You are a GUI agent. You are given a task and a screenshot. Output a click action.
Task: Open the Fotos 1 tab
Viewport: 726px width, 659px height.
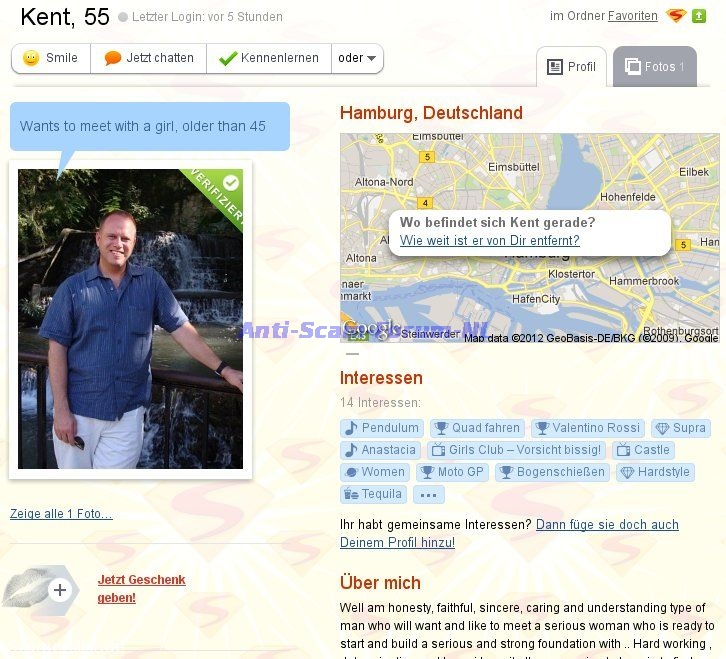point(655,67)
